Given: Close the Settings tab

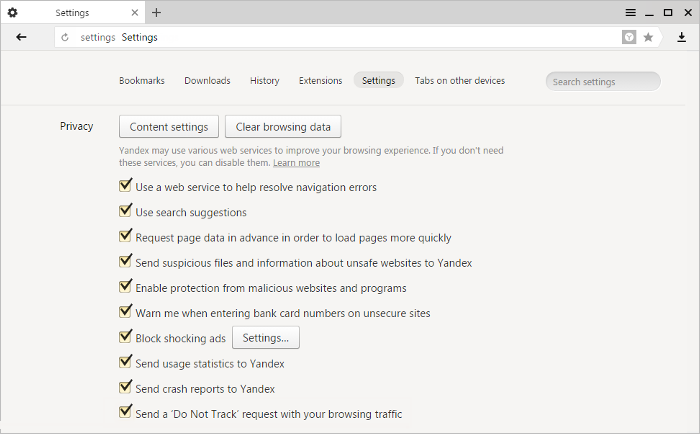Looking at the screenshot, I should coord(135,13).
